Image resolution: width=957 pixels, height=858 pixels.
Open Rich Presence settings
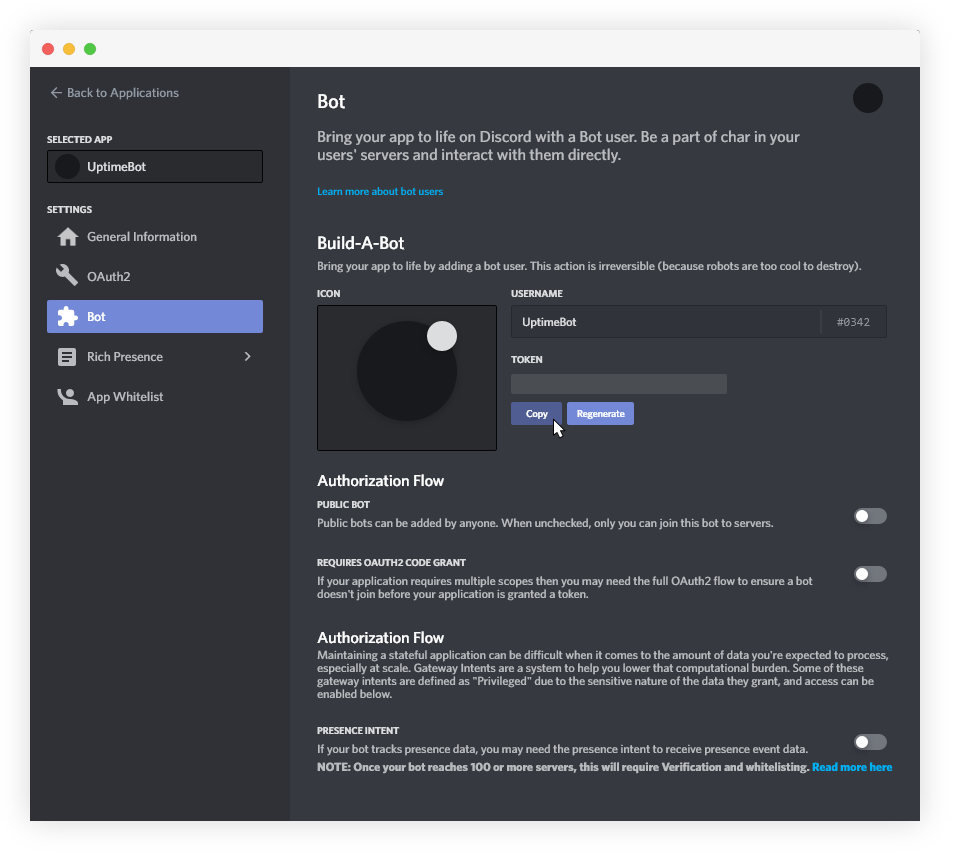(155, 357)
